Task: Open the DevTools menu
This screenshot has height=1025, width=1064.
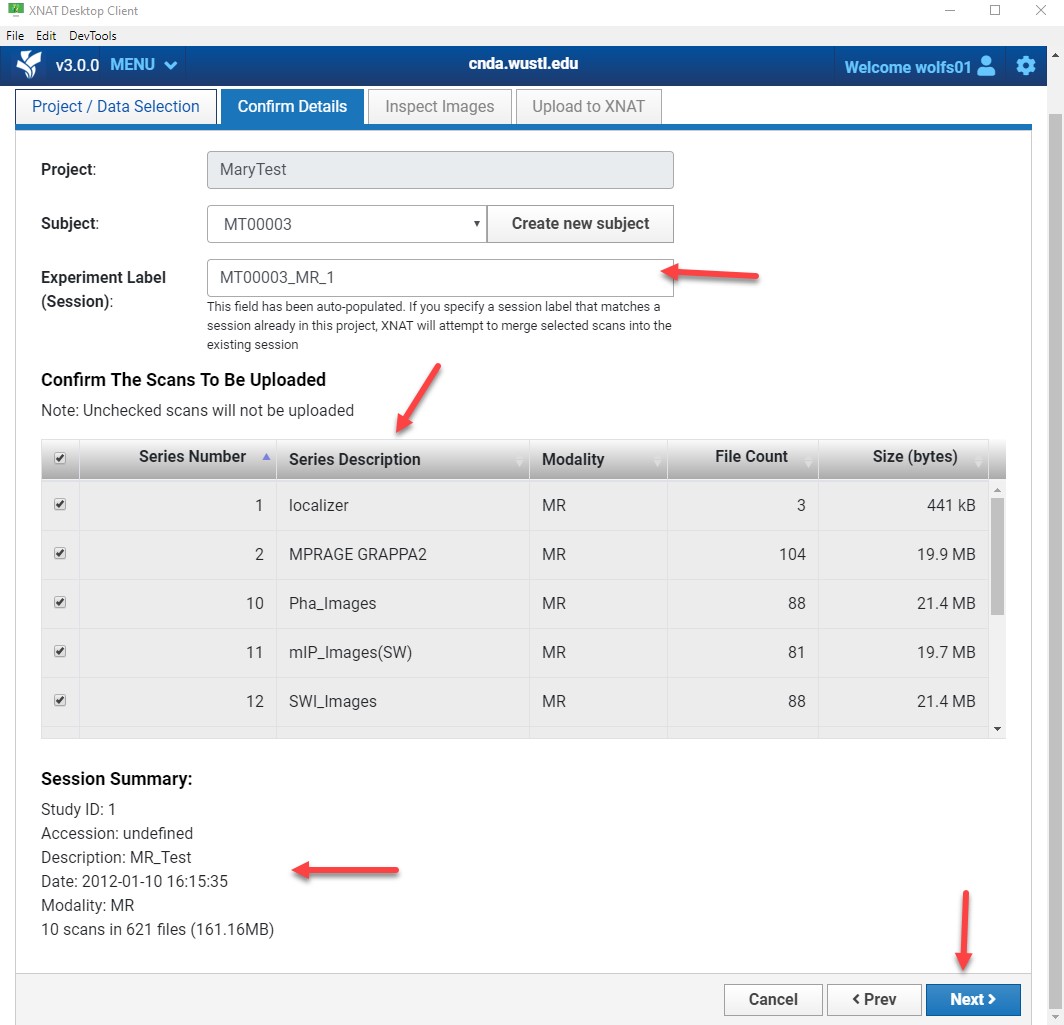Action: 93,35
